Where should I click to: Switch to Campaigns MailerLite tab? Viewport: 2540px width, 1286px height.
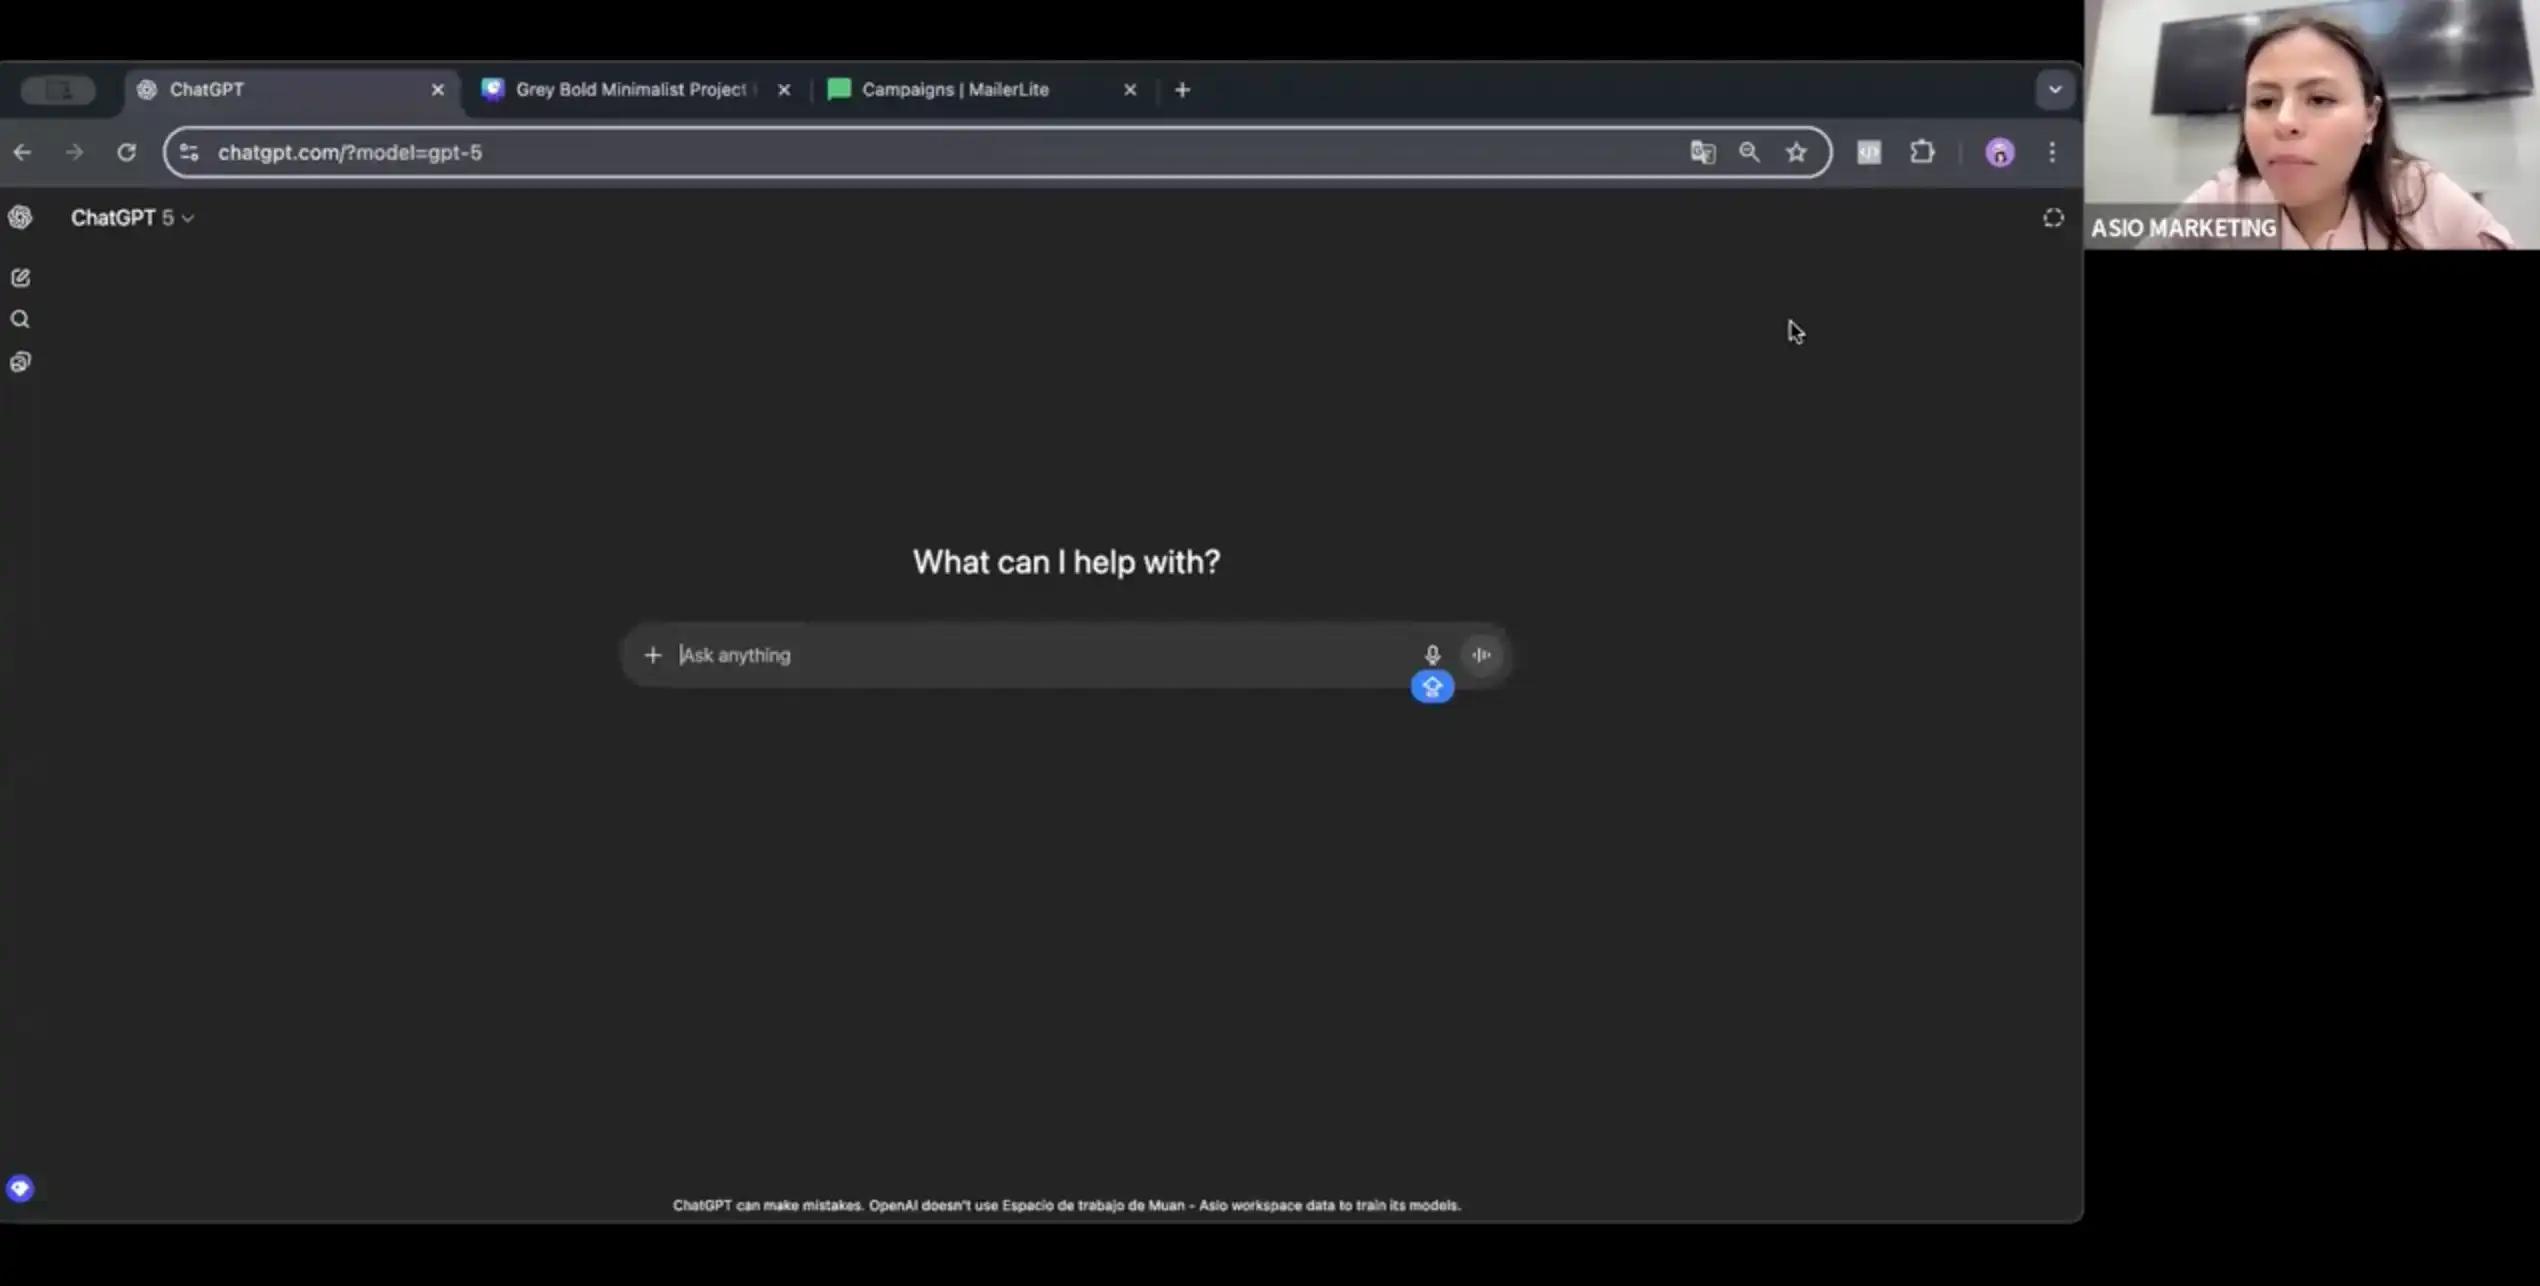tap(955, 90)
